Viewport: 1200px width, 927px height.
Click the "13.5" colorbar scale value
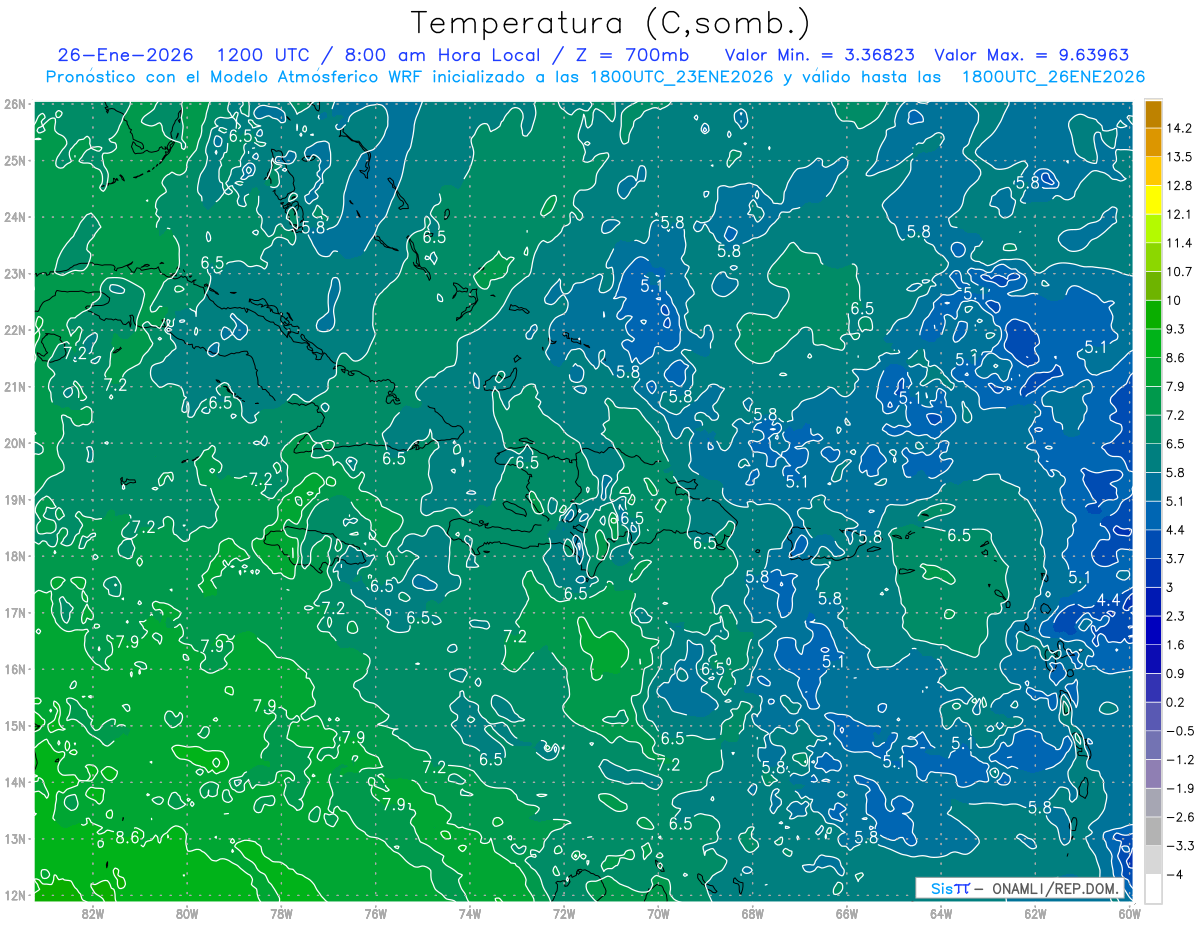point(1180,157)
